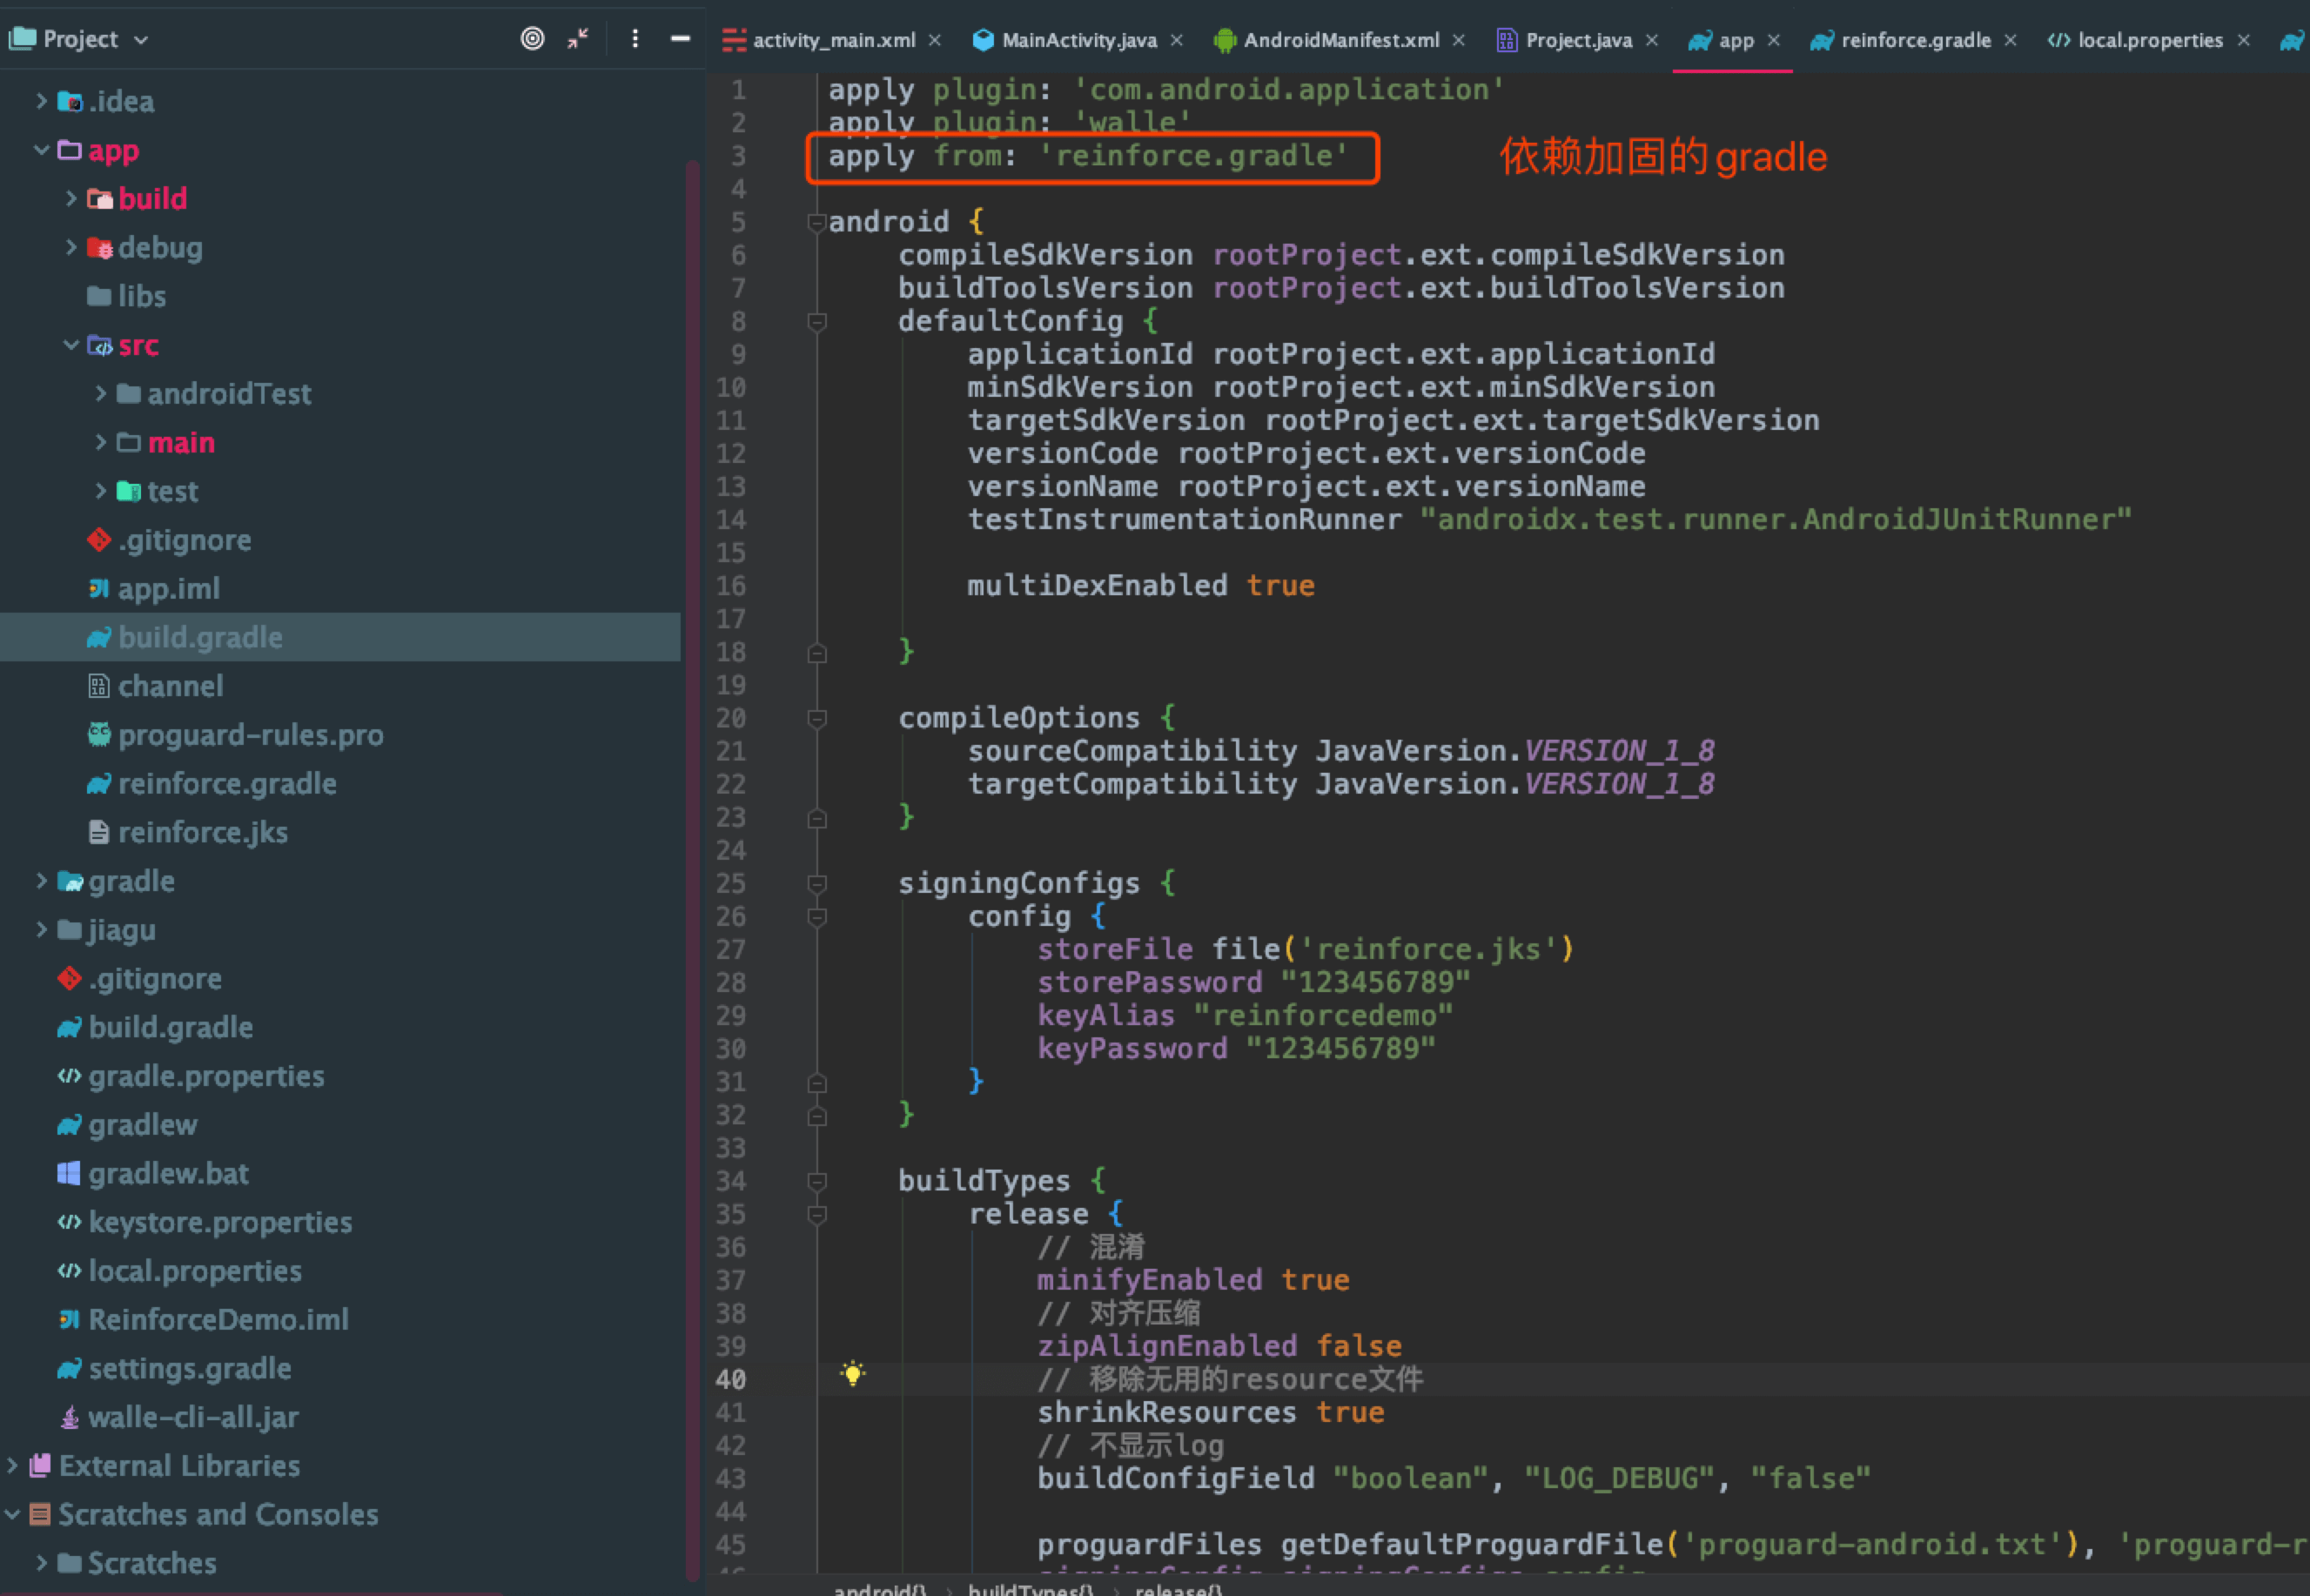Expand the test folder
The image size is (2310, 1596).
pyautogui.click(x=101, y=490)
